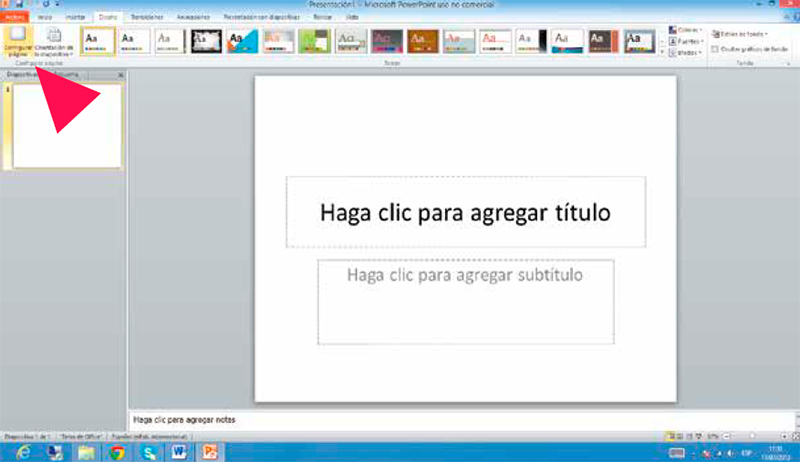Choose the orange-and-blue angled theme
The image size is (800, 462).
pyautogui.click(x=241, y=40)
